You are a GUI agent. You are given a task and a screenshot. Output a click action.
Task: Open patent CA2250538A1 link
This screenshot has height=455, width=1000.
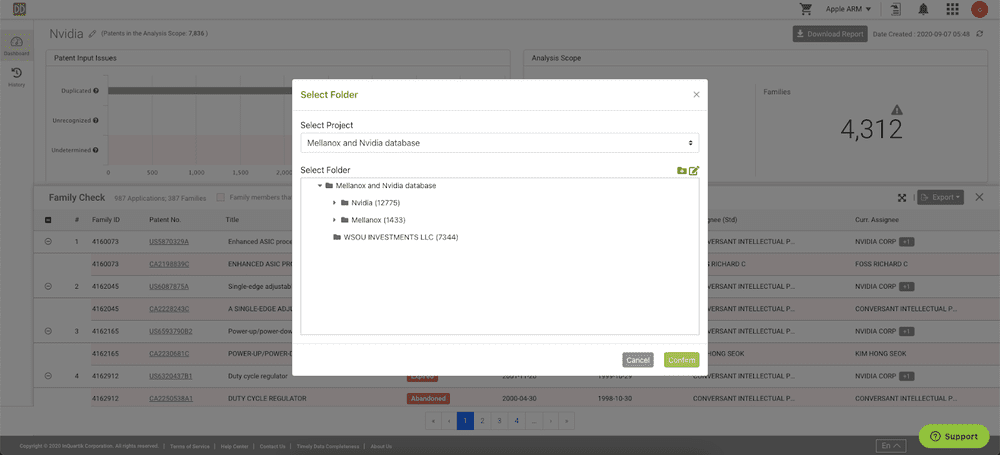pos(171,398)
